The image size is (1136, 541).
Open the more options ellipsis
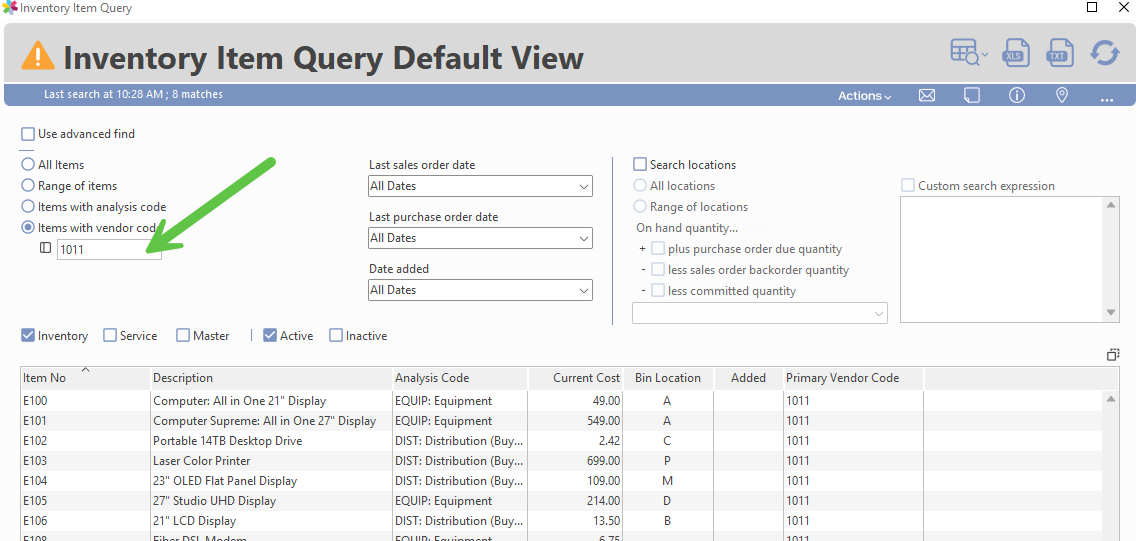click(1106, 98)
